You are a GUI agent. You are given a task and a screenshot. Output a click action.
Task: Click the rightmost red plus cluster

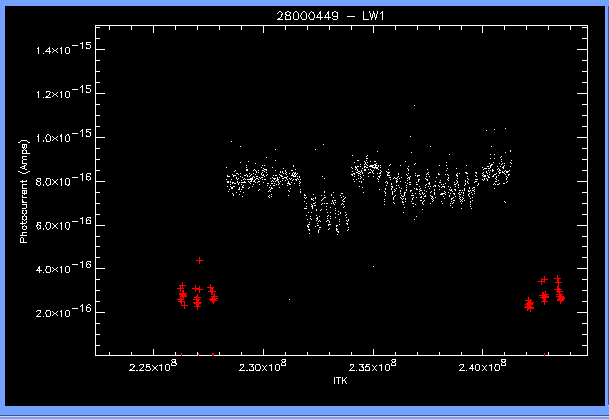(x=559, y=292)
